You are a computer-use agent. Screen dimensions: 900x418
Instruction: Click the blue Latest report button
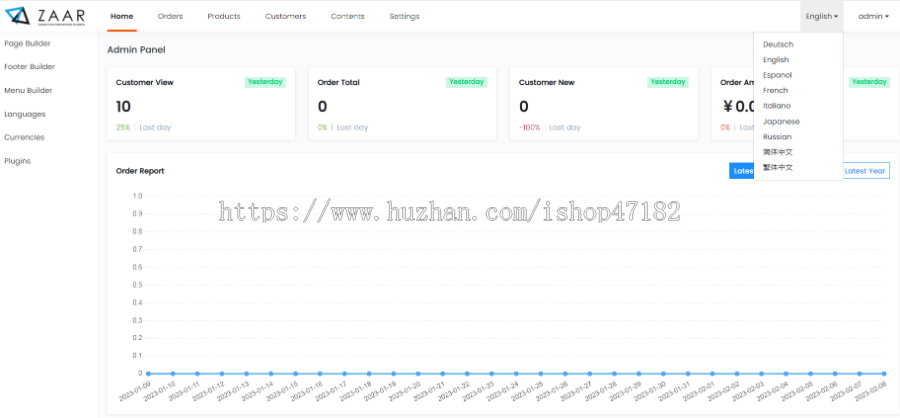(x=742, y=171)
